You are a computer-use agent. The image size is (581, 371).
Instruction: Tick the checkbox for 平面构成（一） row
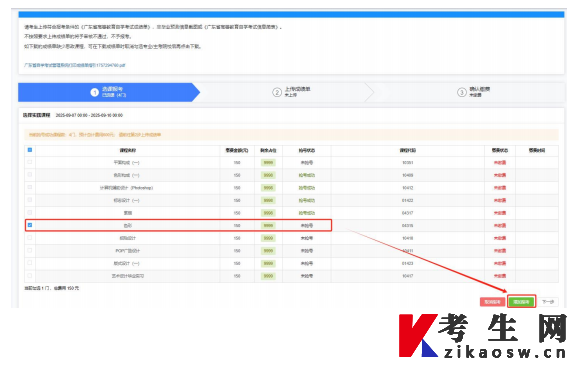coord(30,162)
